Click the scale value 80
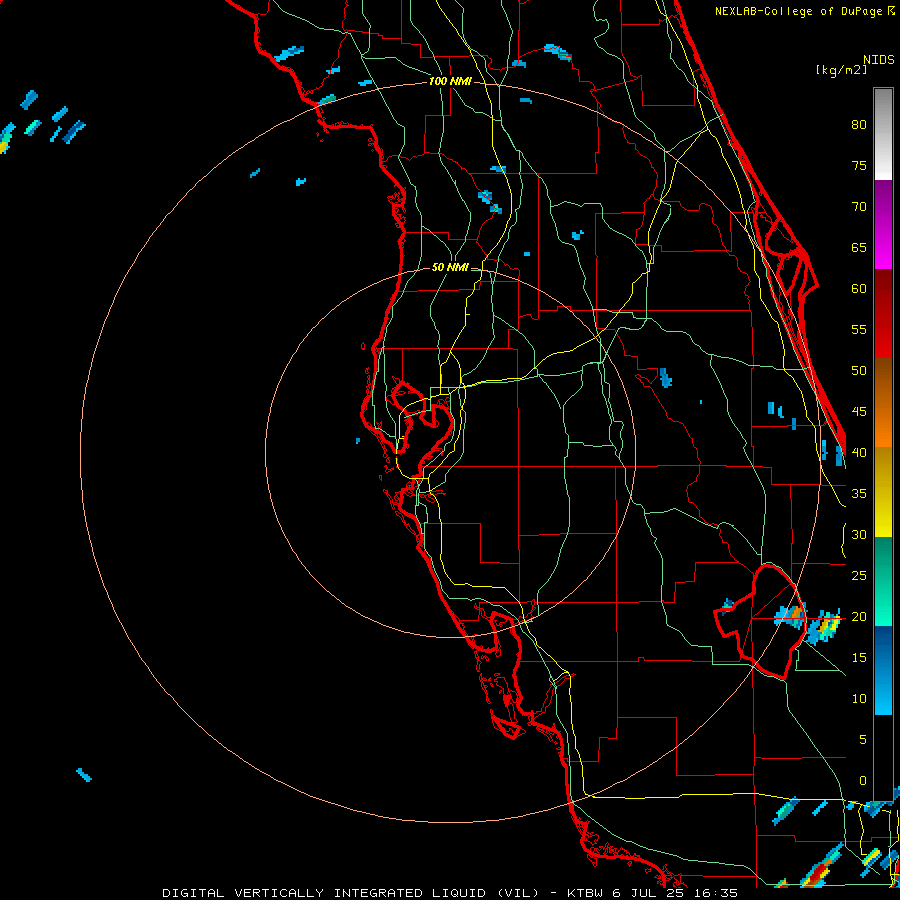 859,125
